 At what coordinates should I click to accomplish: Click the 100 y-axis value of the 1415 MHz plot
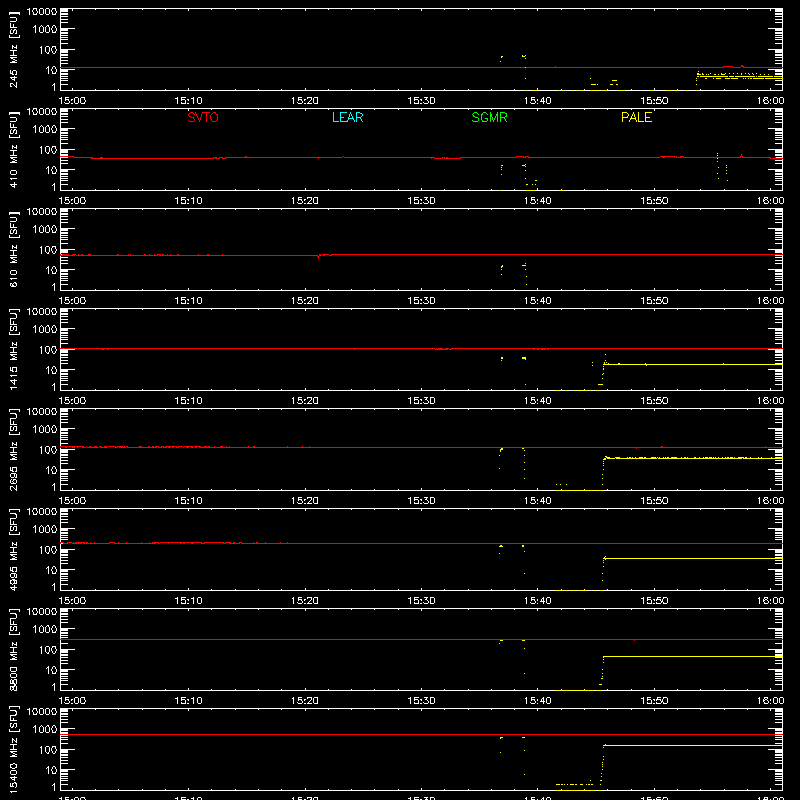(48, 350)
